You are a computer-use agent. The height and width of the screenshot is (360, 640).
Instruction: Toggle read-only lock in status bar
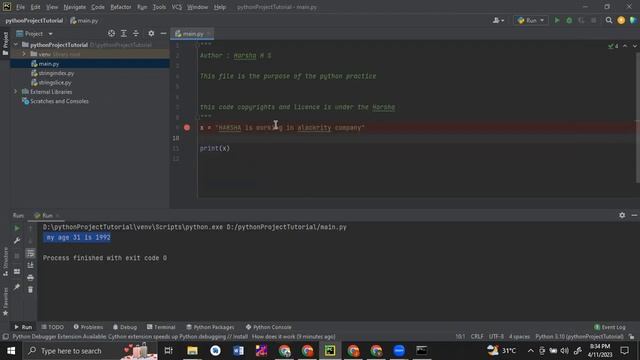click(x=631, y=337)
